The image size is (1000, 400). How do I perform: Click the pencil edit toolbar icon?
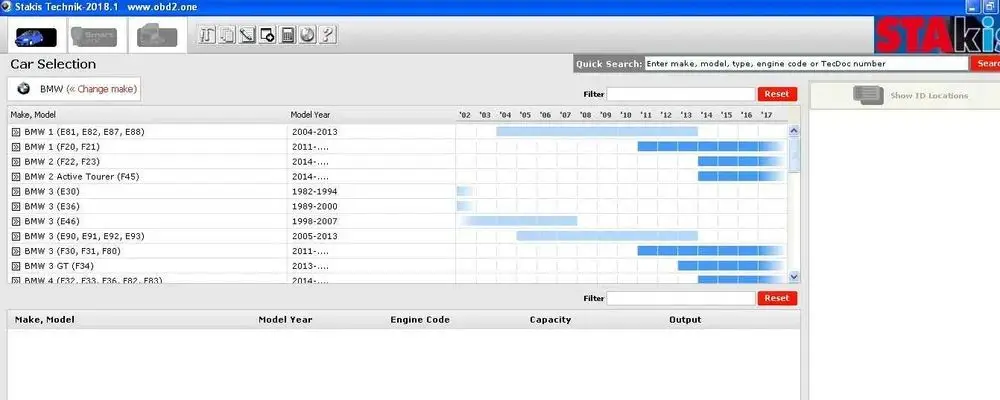[x=247, y=34]
